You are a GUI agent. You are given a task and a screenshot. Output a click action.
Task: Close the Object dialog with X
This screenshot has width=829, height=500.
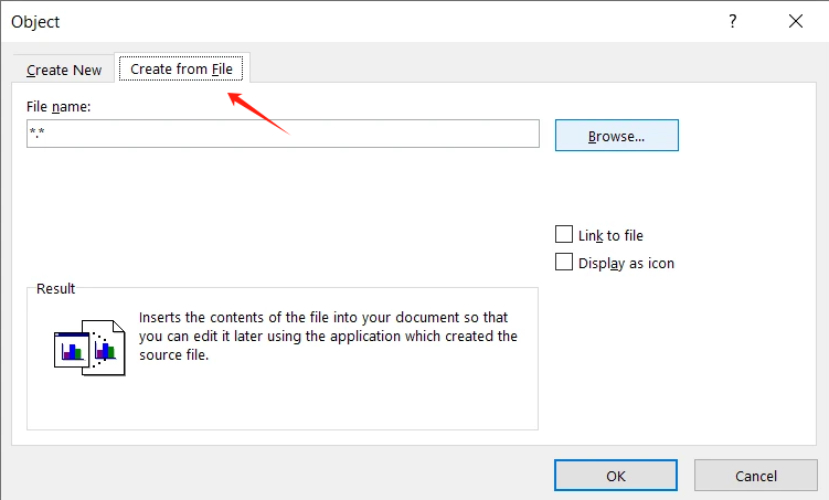[795, 21]
